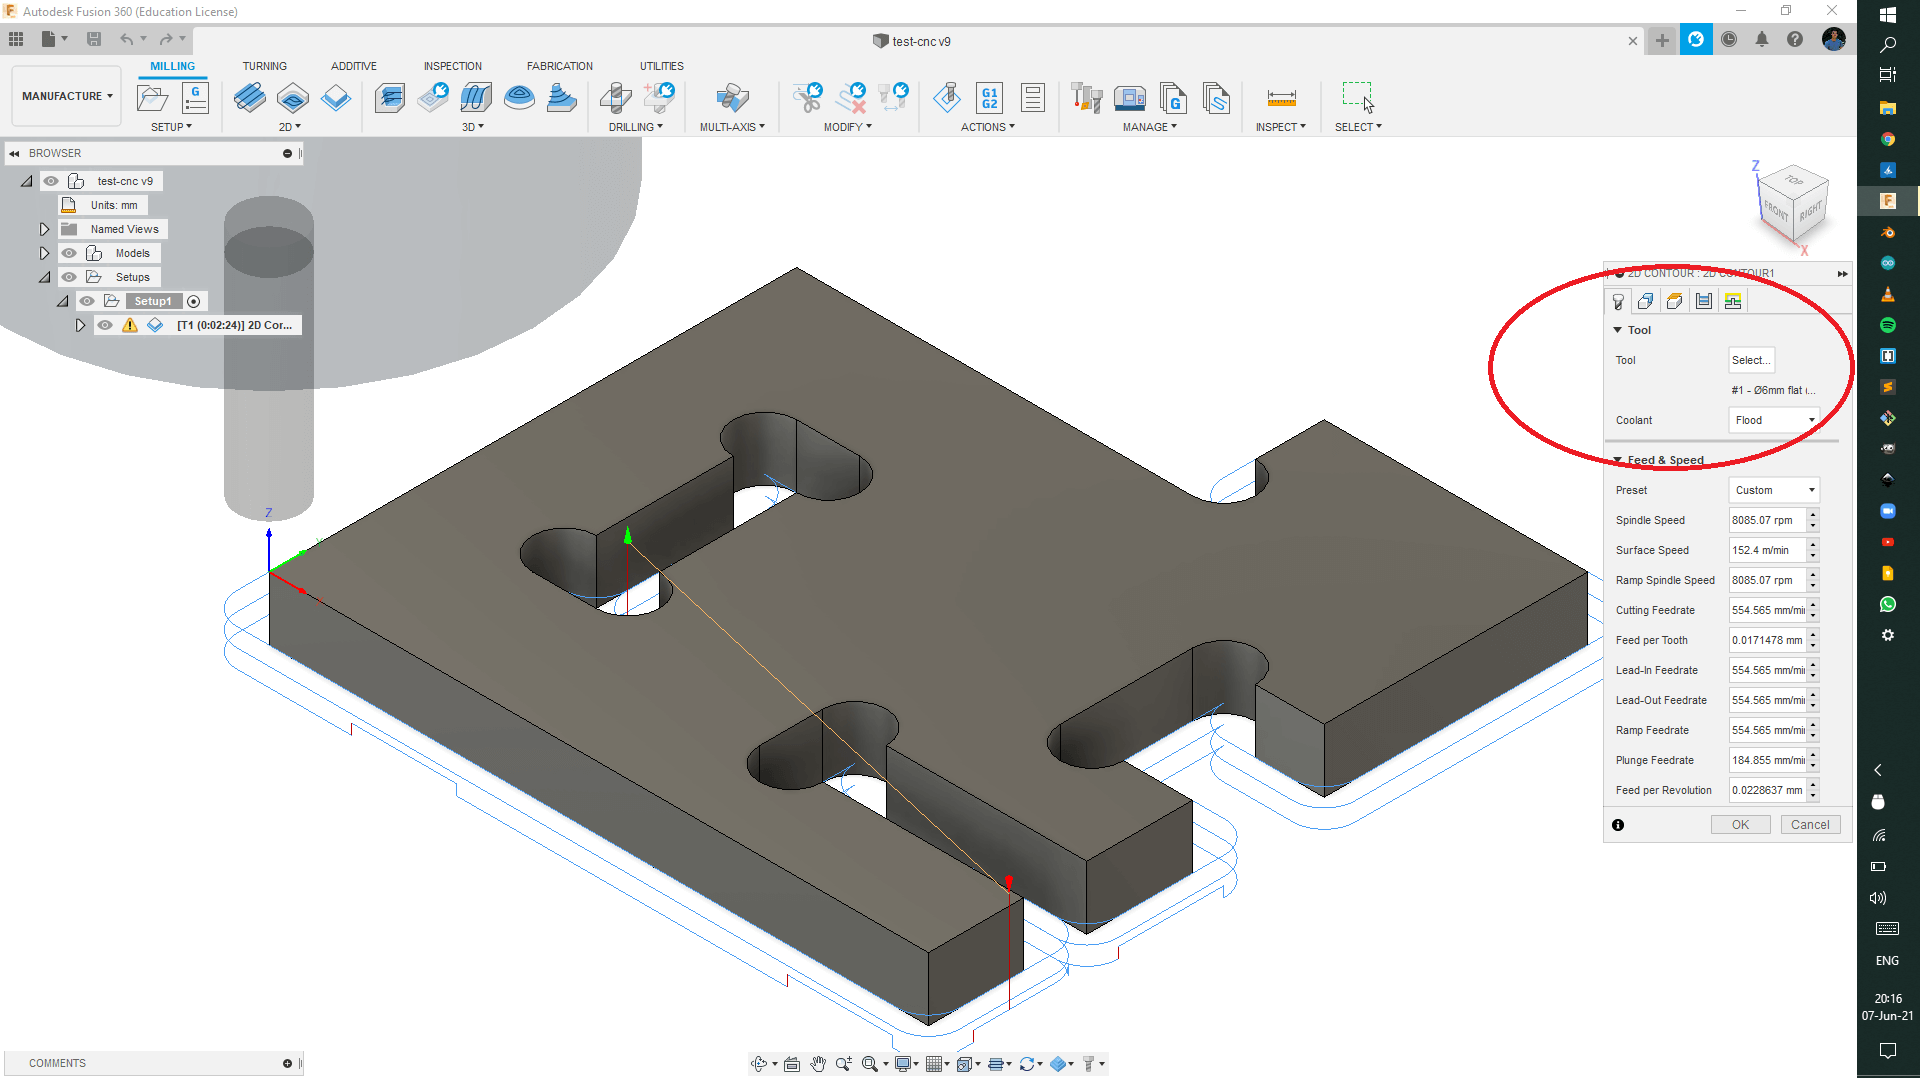Open the Post Library G icon
1920x1078 pixels.
click(1173, 98)
